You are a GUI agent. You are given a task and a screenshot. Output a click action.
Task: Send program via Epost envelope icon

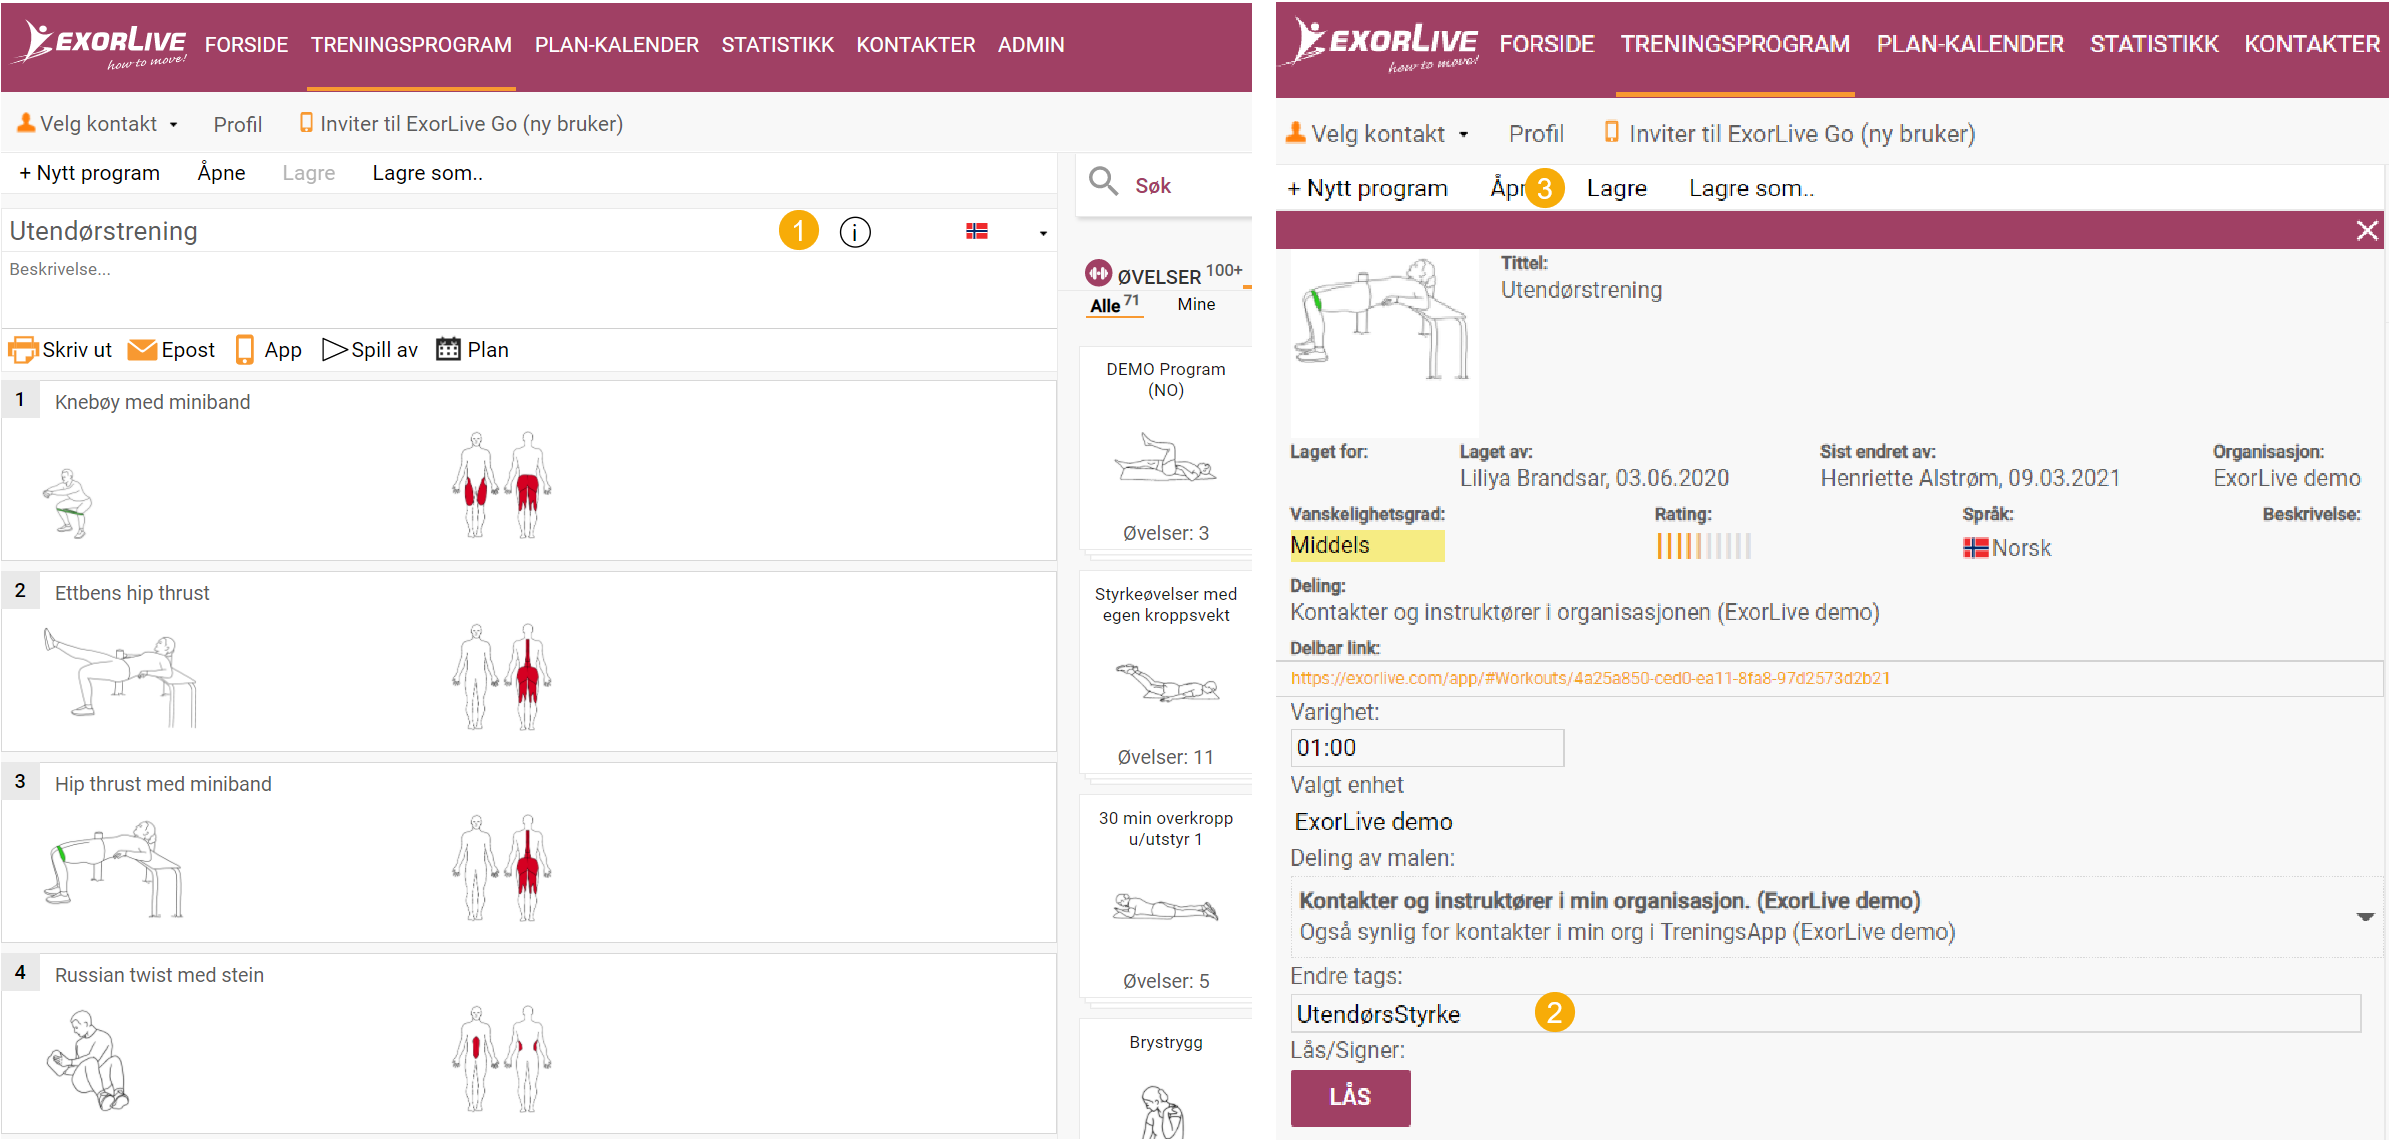tap(142, 350)
